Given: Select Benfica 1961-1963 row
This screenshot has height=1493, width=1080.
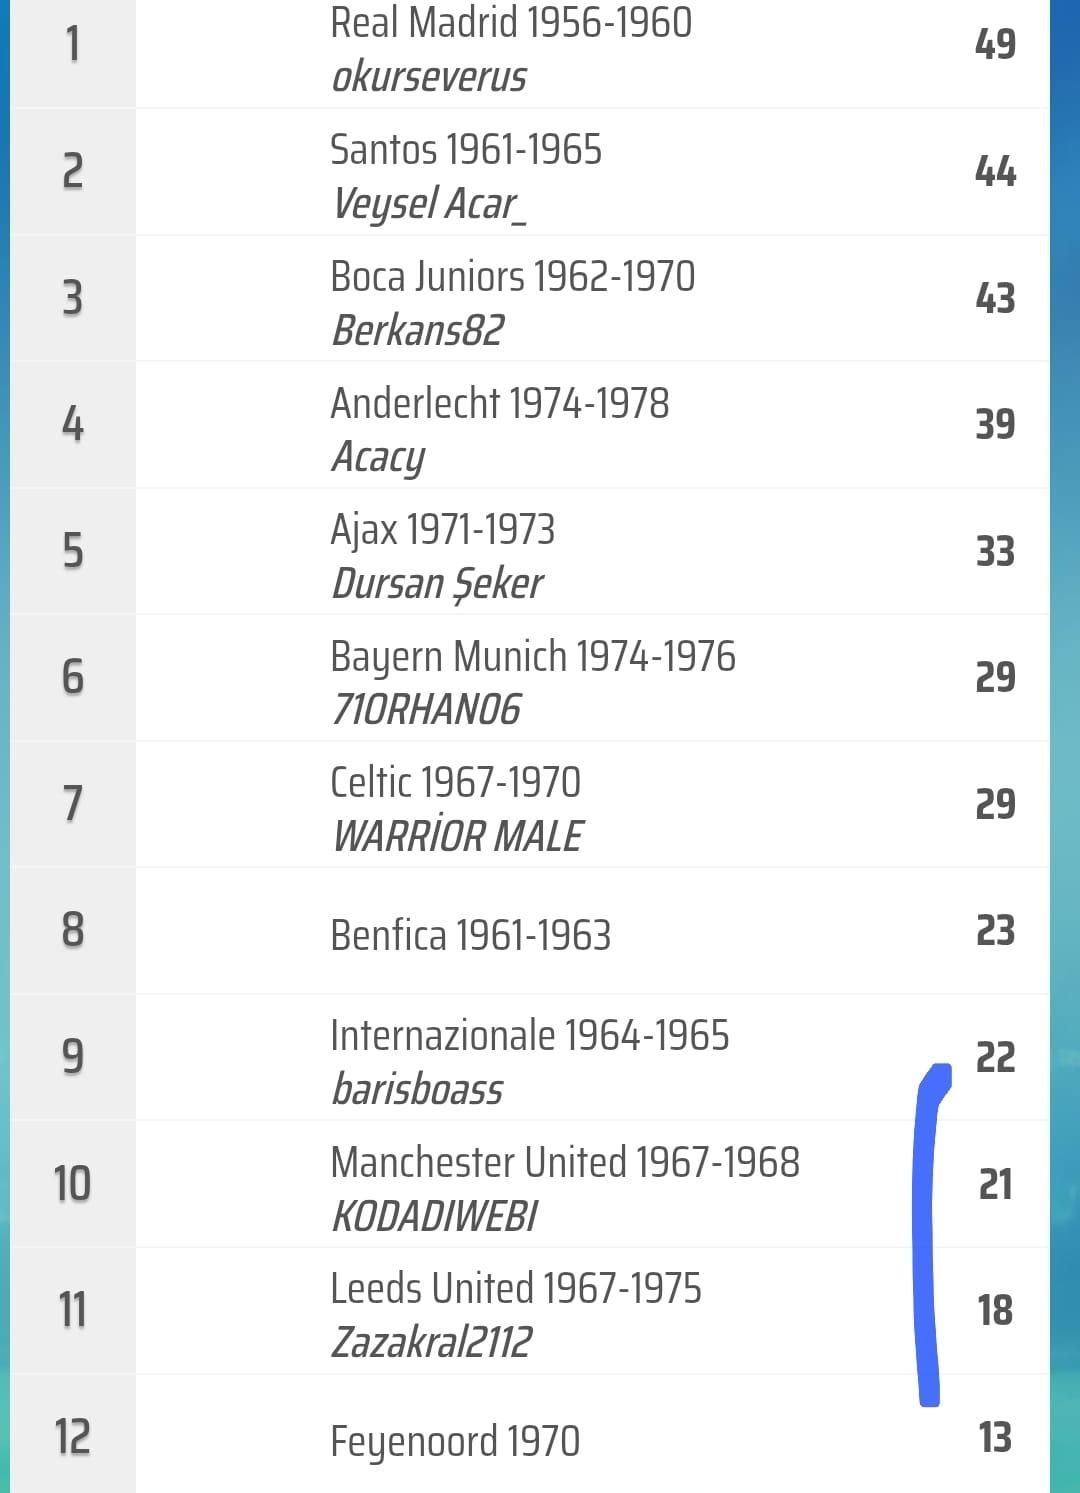Looking at the screenshot, I should click(470, 936).
